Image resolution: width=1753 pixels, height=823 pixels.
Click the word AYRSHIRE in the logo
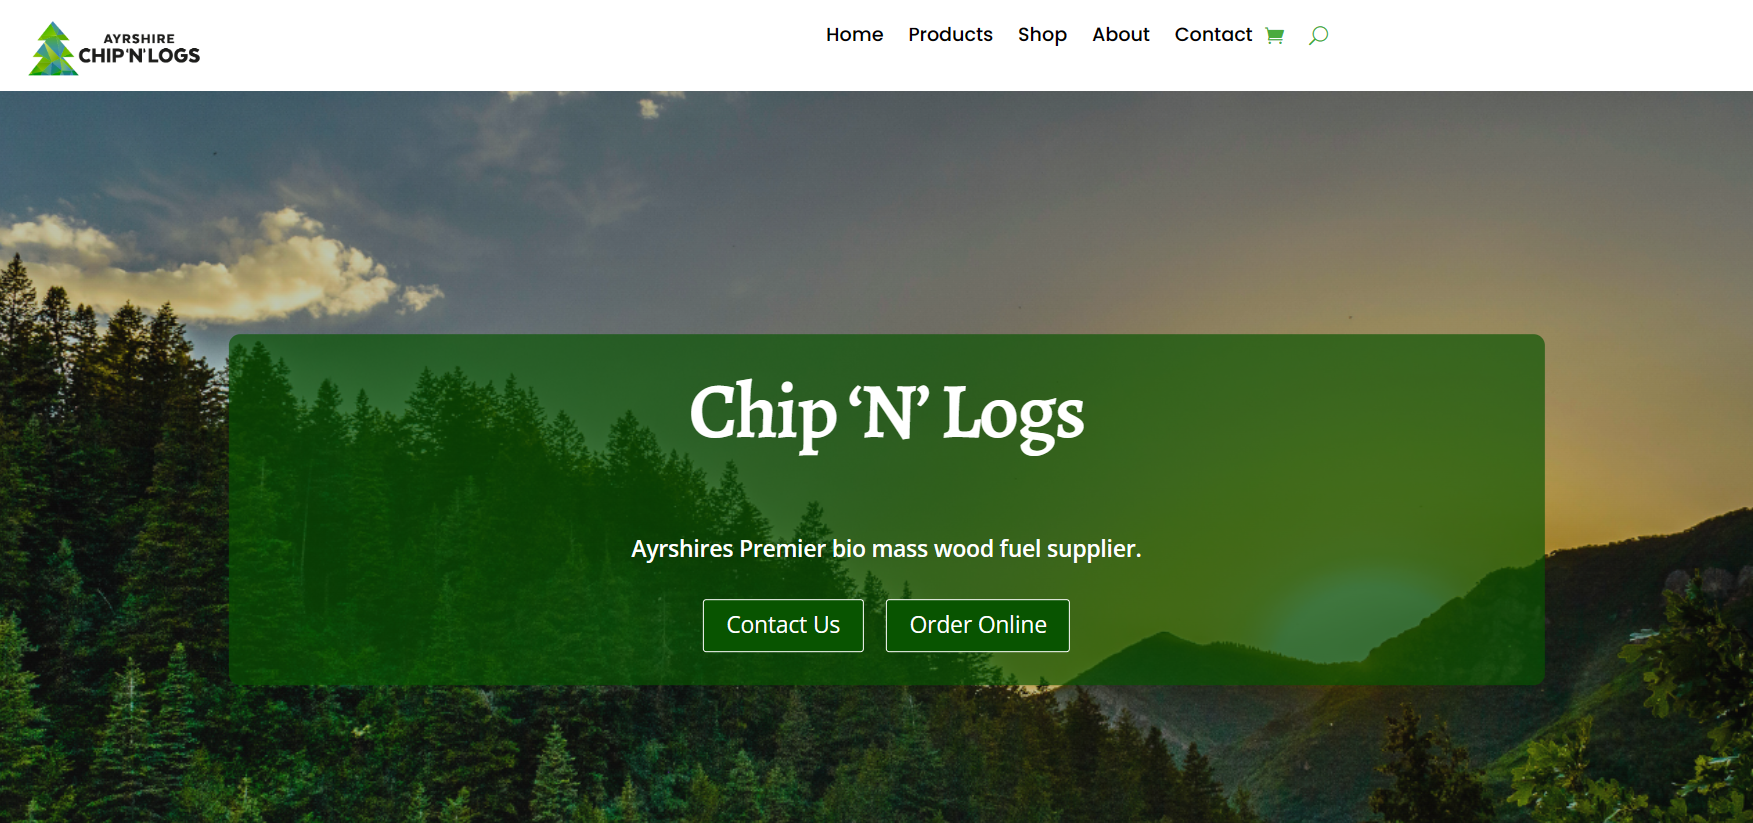pos(139,39)
